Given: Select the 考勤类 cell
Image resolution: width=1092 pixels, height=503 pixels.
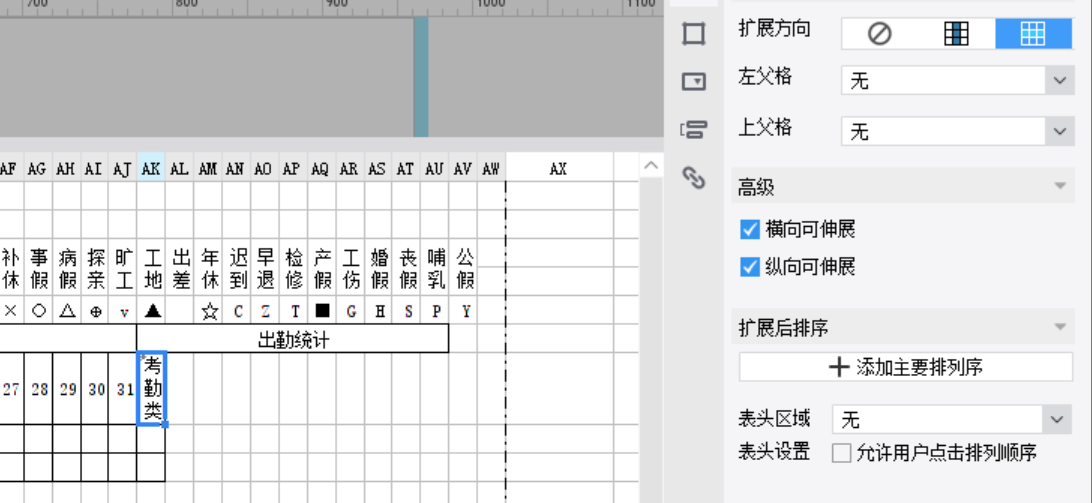Looking at the screenshot, I should pos(151,389).
